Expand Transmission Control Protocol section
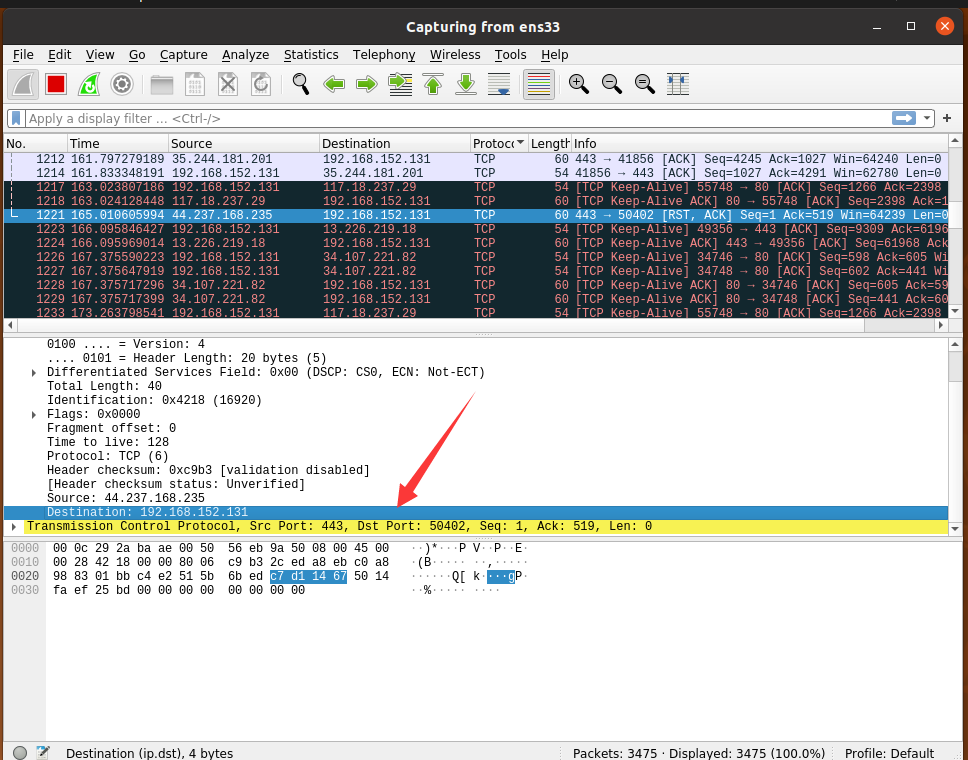The height and width of the screenshot is (760, 968). click(x=14, y=526)
